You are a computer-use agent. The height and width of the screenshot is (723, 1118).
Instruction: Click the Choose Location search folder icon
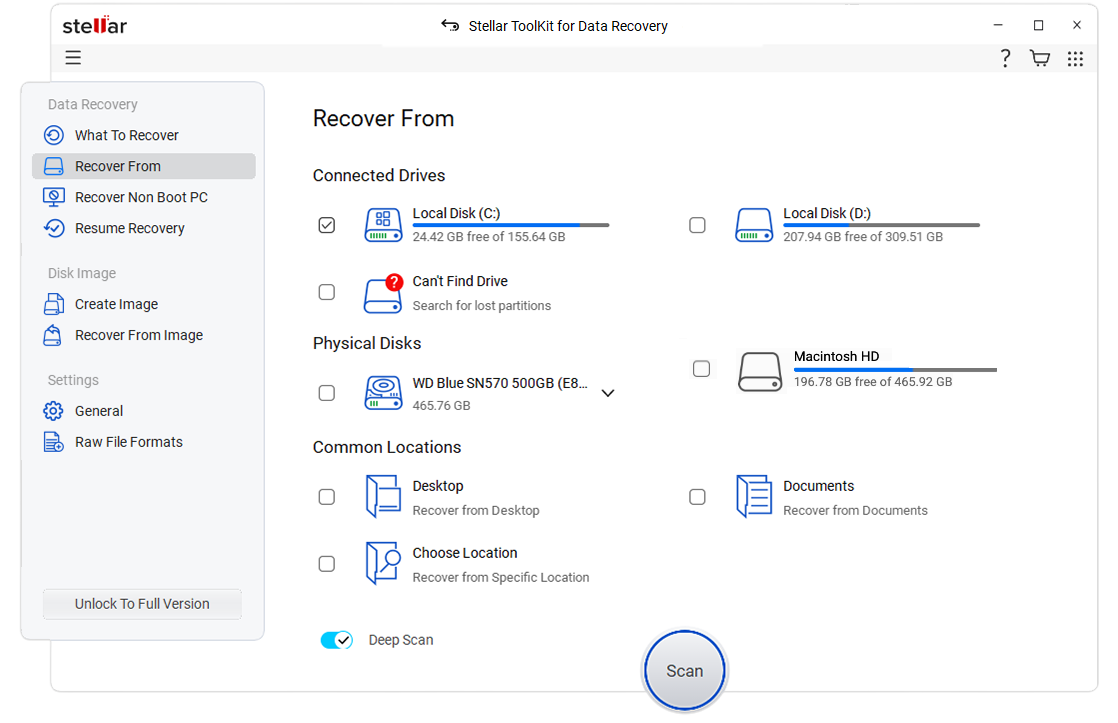(384, 563)
